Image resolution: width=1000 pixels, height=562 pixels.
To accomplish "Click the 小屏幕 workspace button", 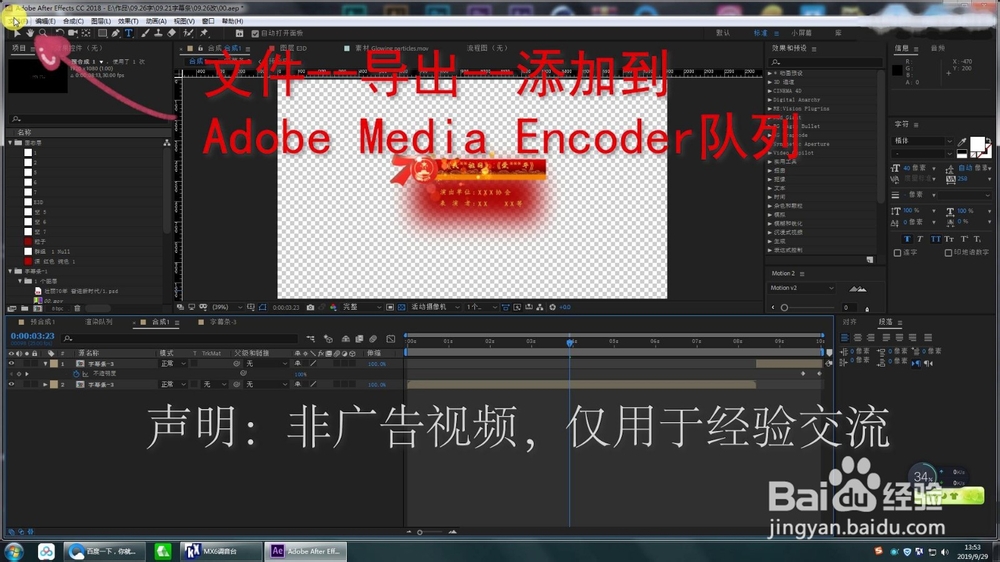I will [802, 33].
